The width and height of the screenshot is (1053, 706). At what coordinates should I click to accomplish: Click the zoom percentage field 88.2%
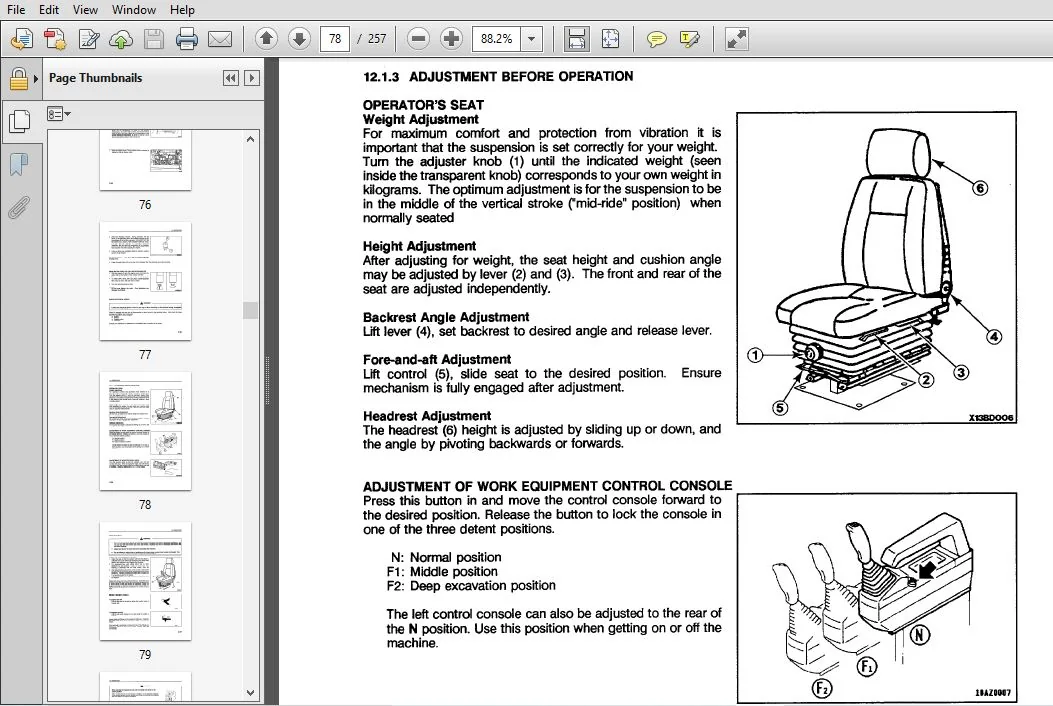(x=497, y=39)
